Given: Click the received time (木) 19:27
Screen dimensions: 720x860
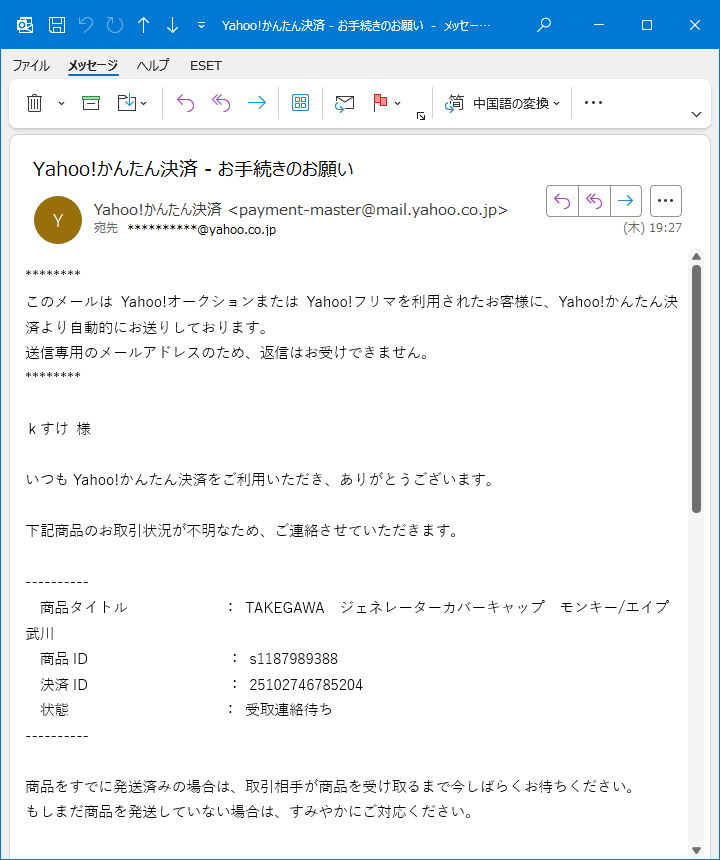Looking at the screenshot, I should click(652, 228).
